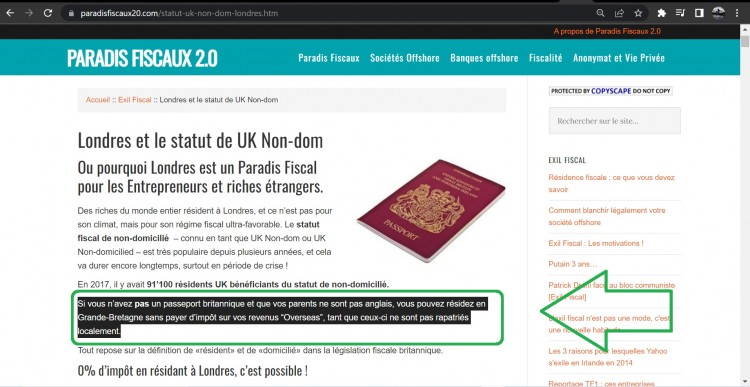
Task: Click the share page icon
Action: coord(619,13)
